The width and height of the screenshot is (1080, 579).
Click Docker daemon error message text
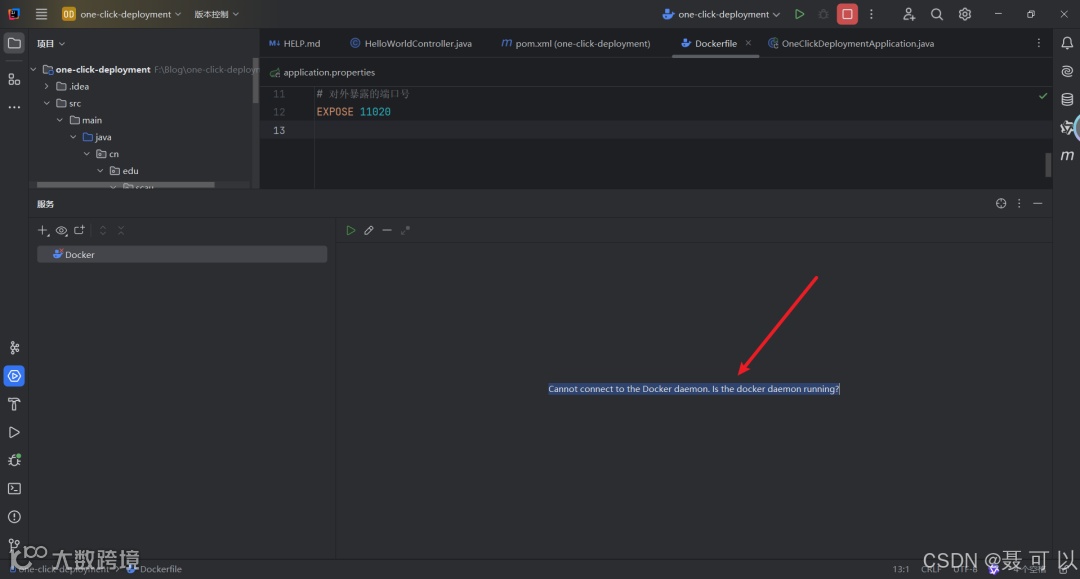694,389
